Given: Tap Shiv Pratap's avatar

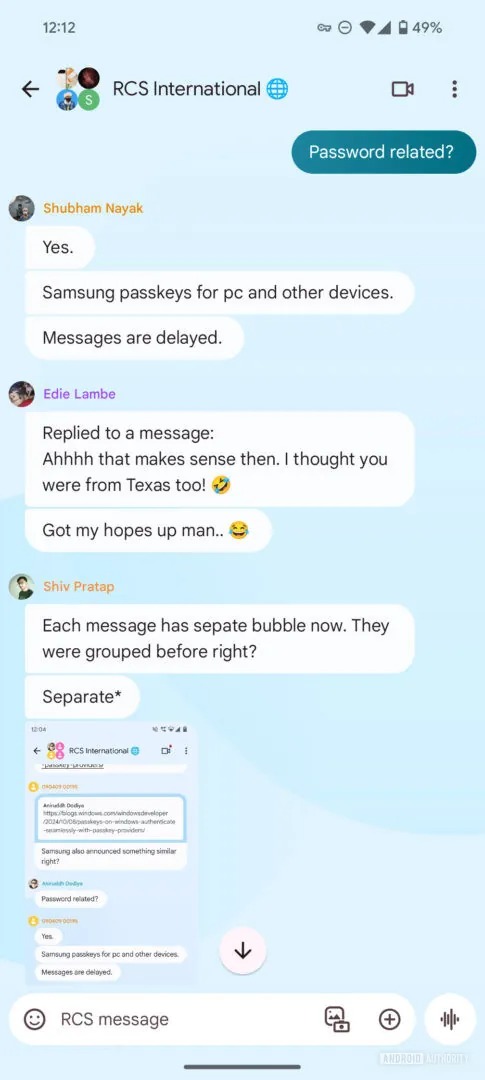Looking at the screenshot, I should (x=21, y=587).
